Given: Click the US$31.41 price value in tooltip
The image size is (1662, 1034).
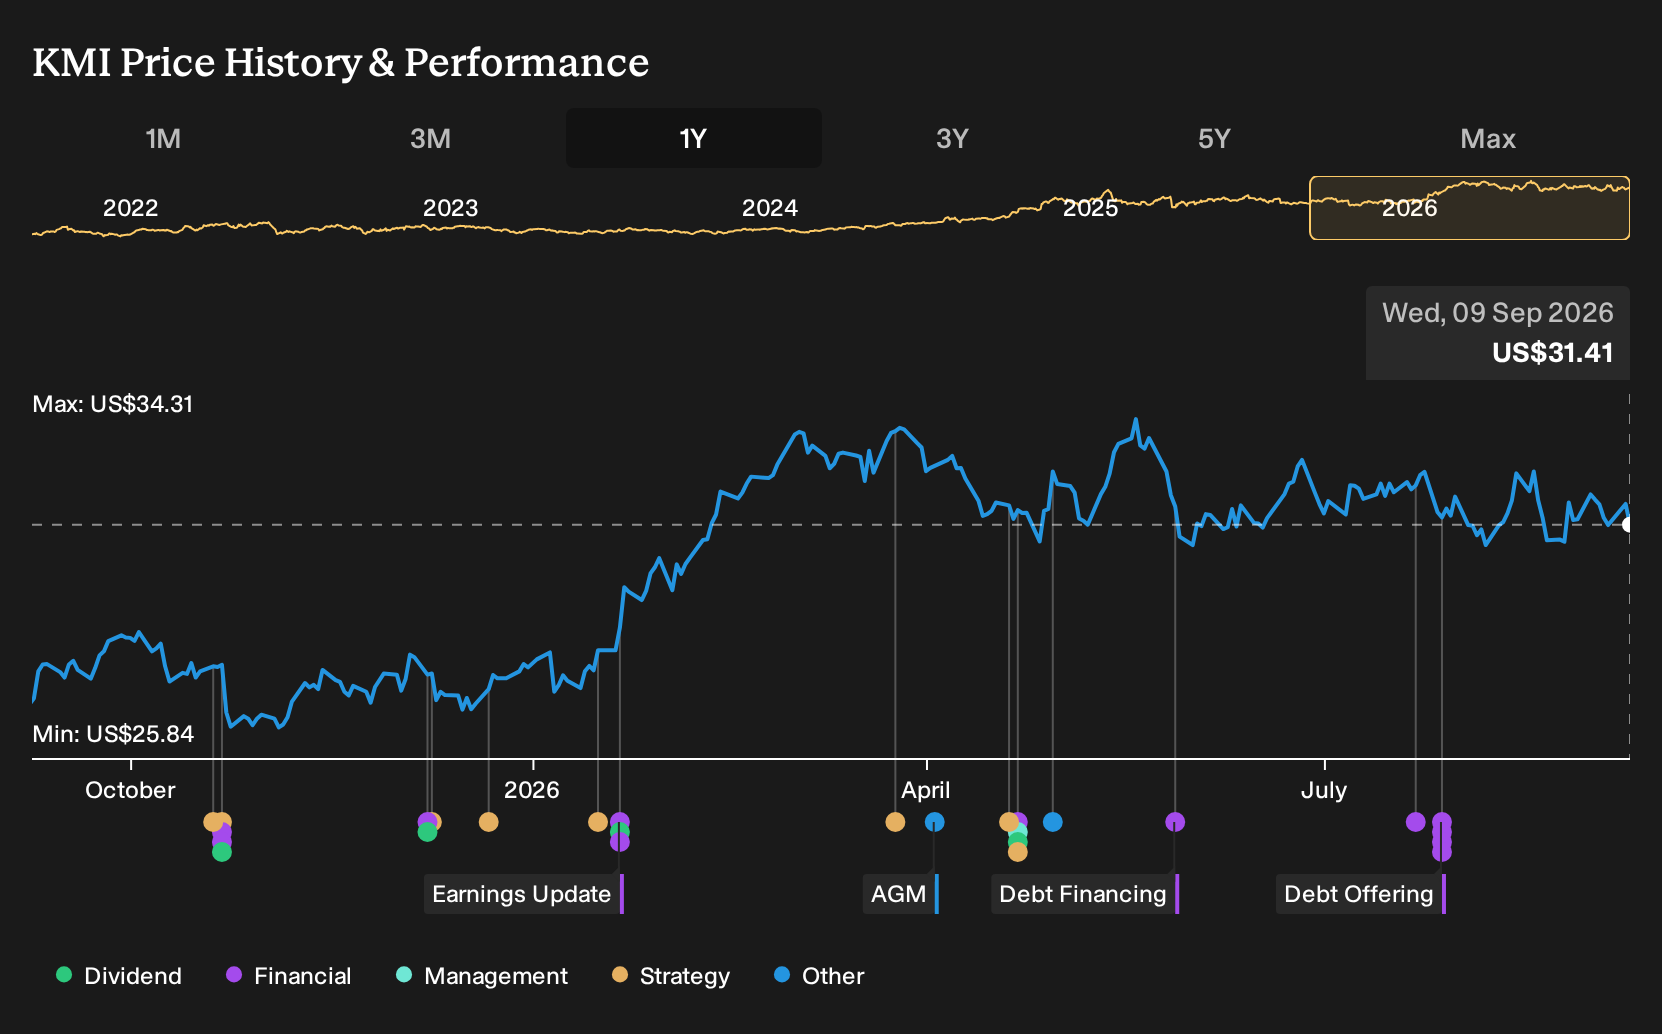Looking at the screenshot, I should 1553,353.
